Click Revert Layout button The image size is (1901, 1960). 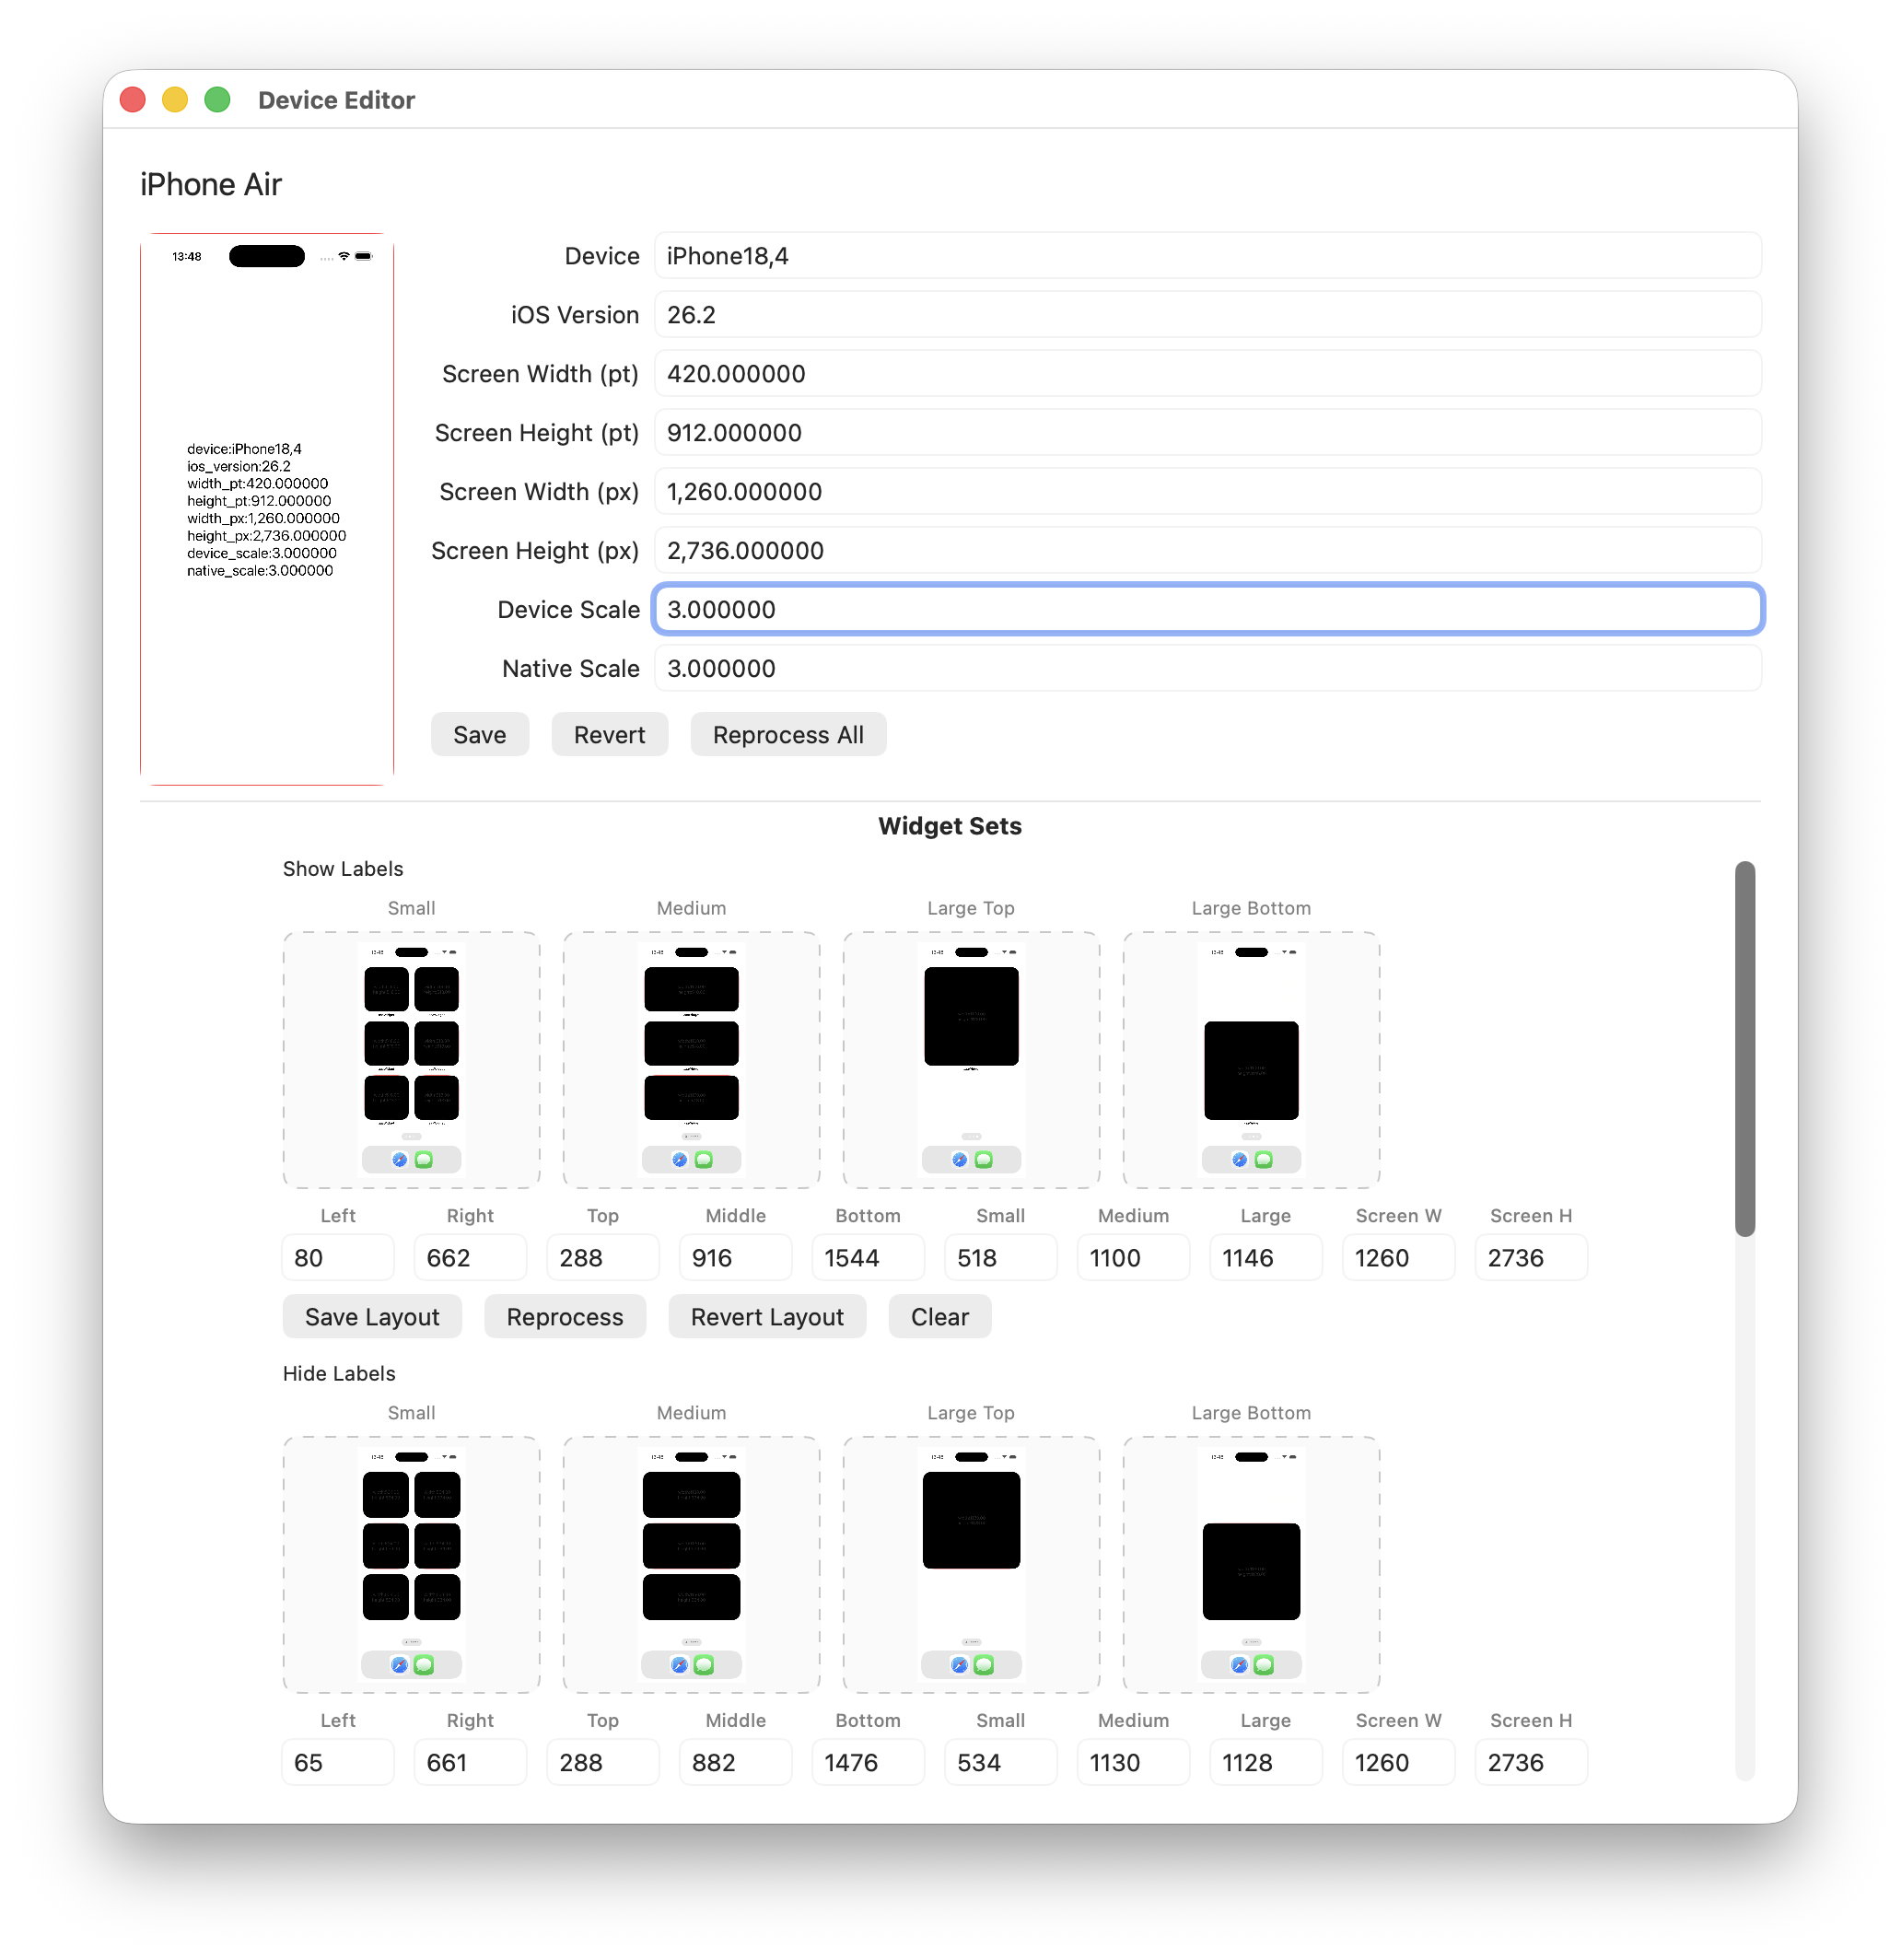[x=767, y=1317]
